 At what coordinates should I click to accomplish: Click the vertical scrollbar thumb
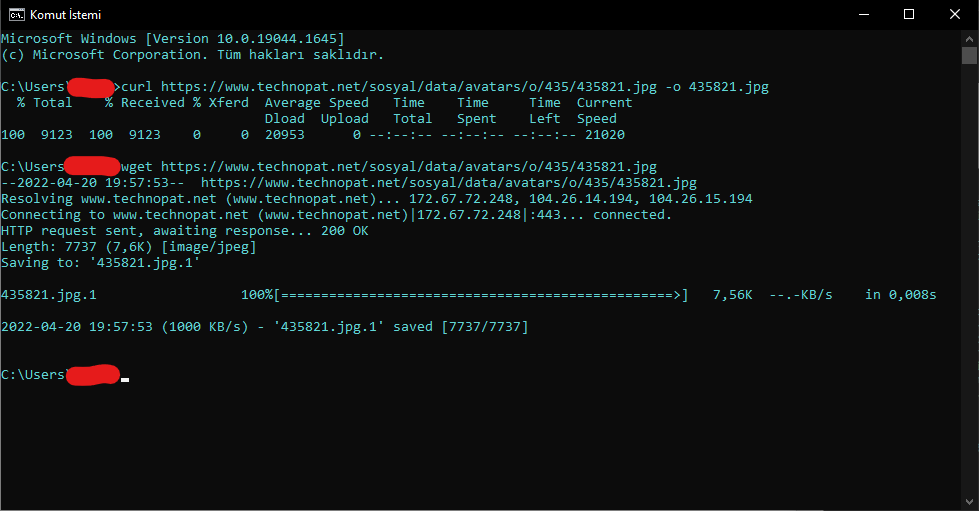(969, 55)
